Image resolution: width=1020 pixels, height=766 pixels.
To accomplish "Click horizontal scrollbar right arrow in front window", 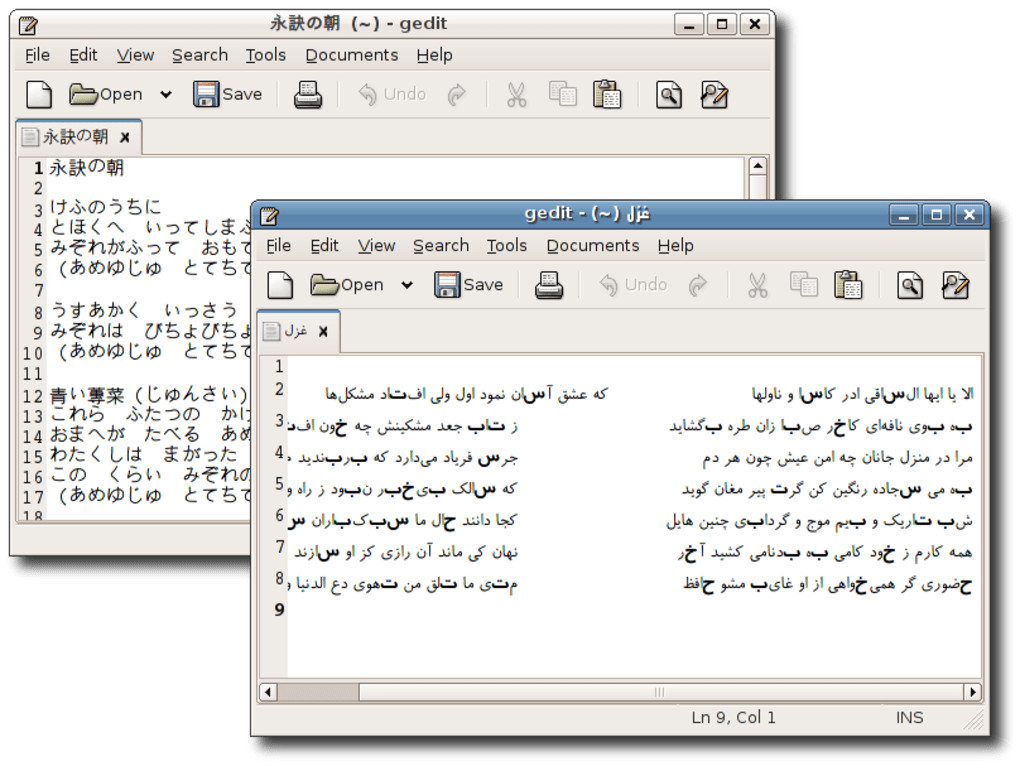I will tap(973, 693).
